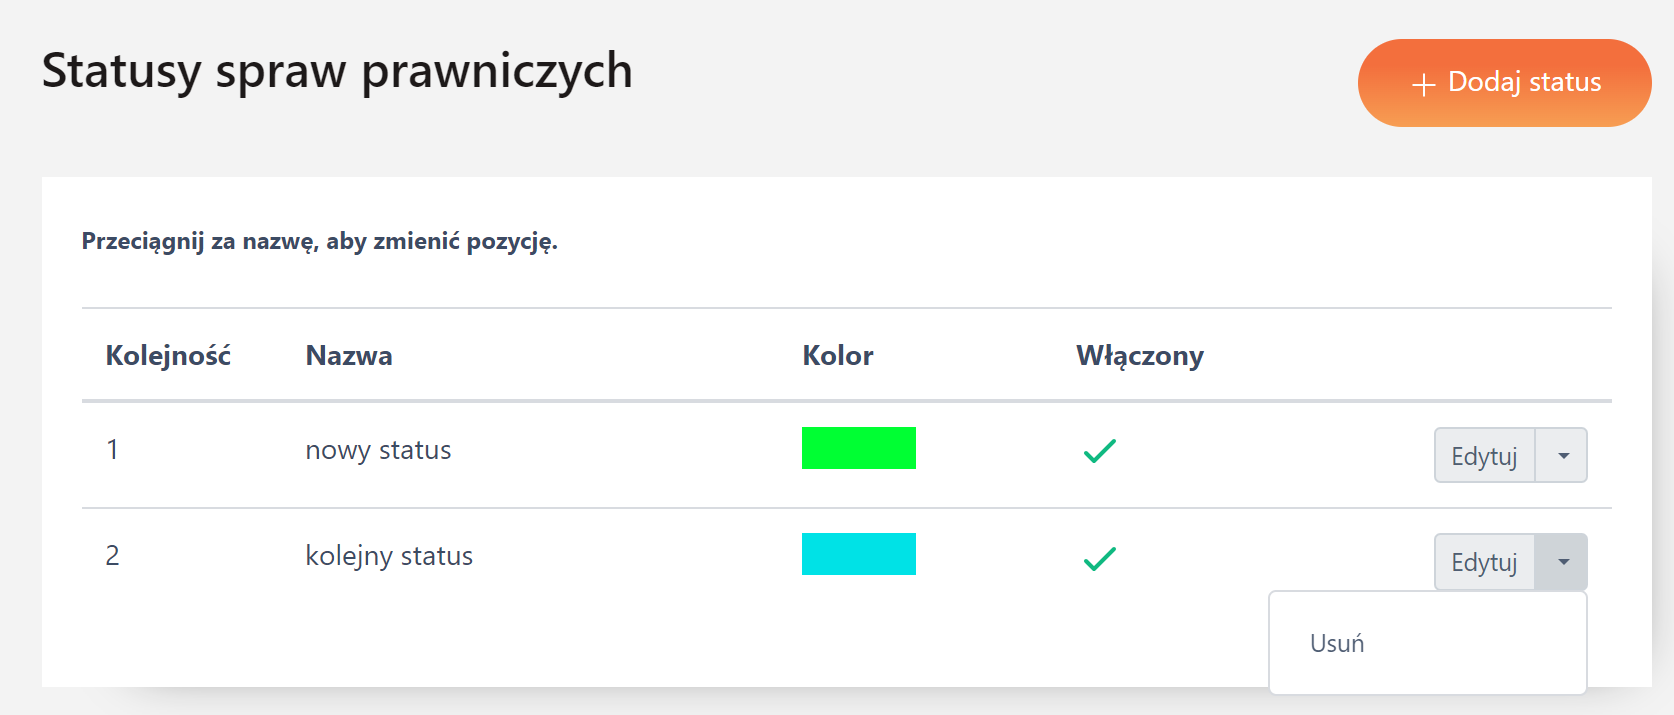Expand the dropdown arrow beside nowy status Edytuj
This screenshot has height=715, width=1674.
pyautogui.click(x=1562, y=456)
